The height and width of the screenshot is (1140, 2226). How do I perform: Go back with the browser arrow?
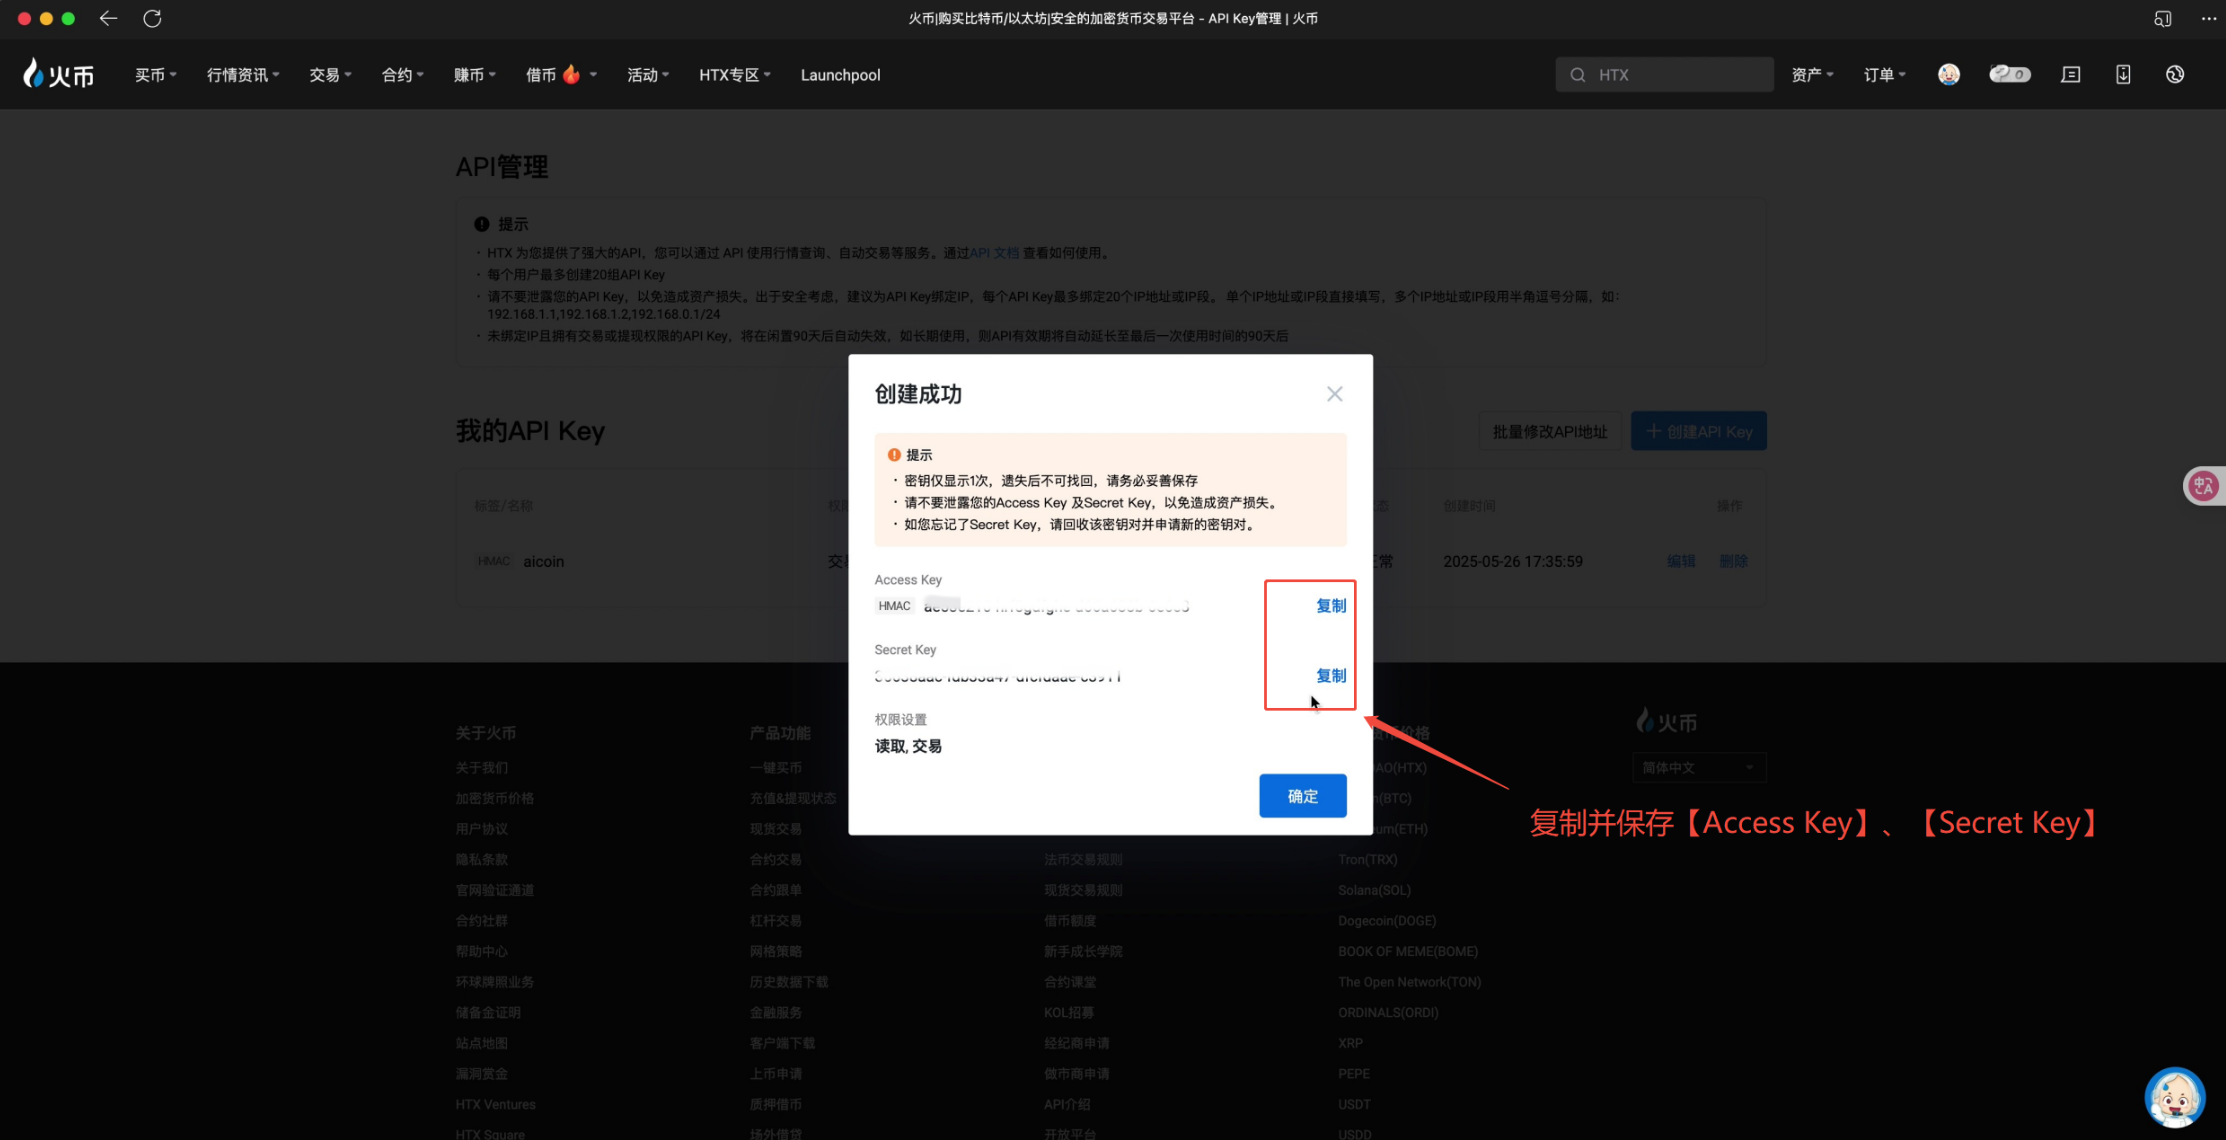108,18
